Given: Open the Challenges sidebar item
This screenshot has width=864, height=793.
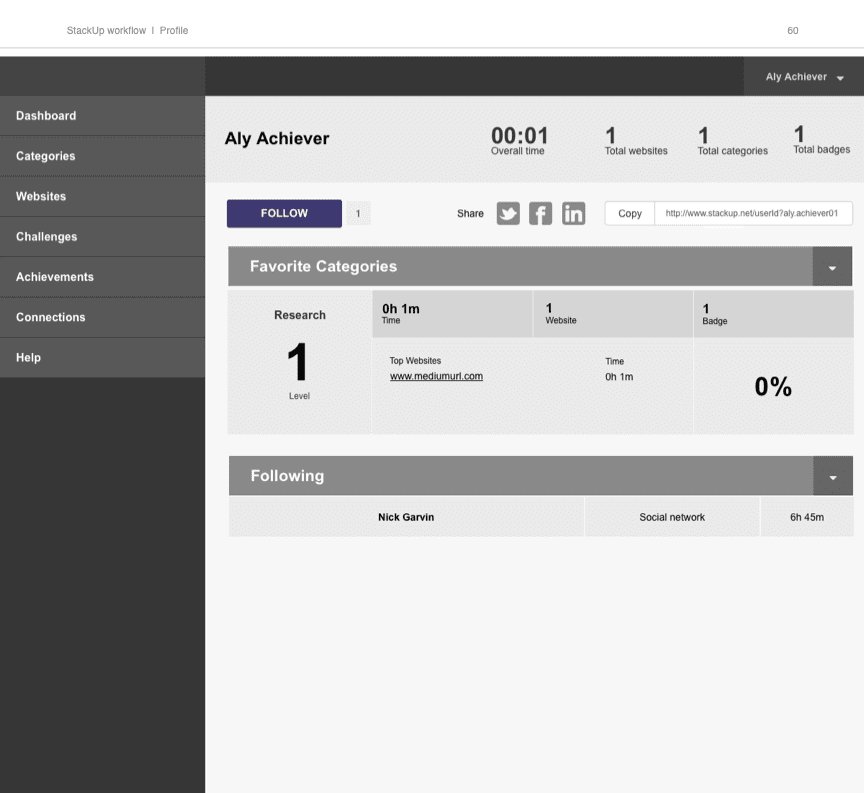Looking at the screenshot, I should (x=46, y=237).
